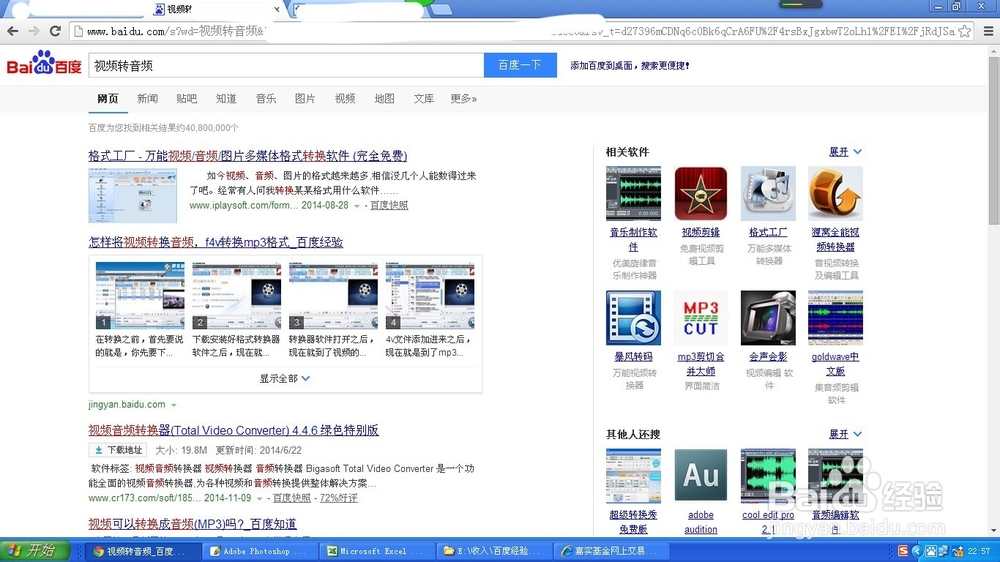Bookmark page with star icon
Image resolution: width=1000 pixels, height=562 pixels.
(965, 31)
